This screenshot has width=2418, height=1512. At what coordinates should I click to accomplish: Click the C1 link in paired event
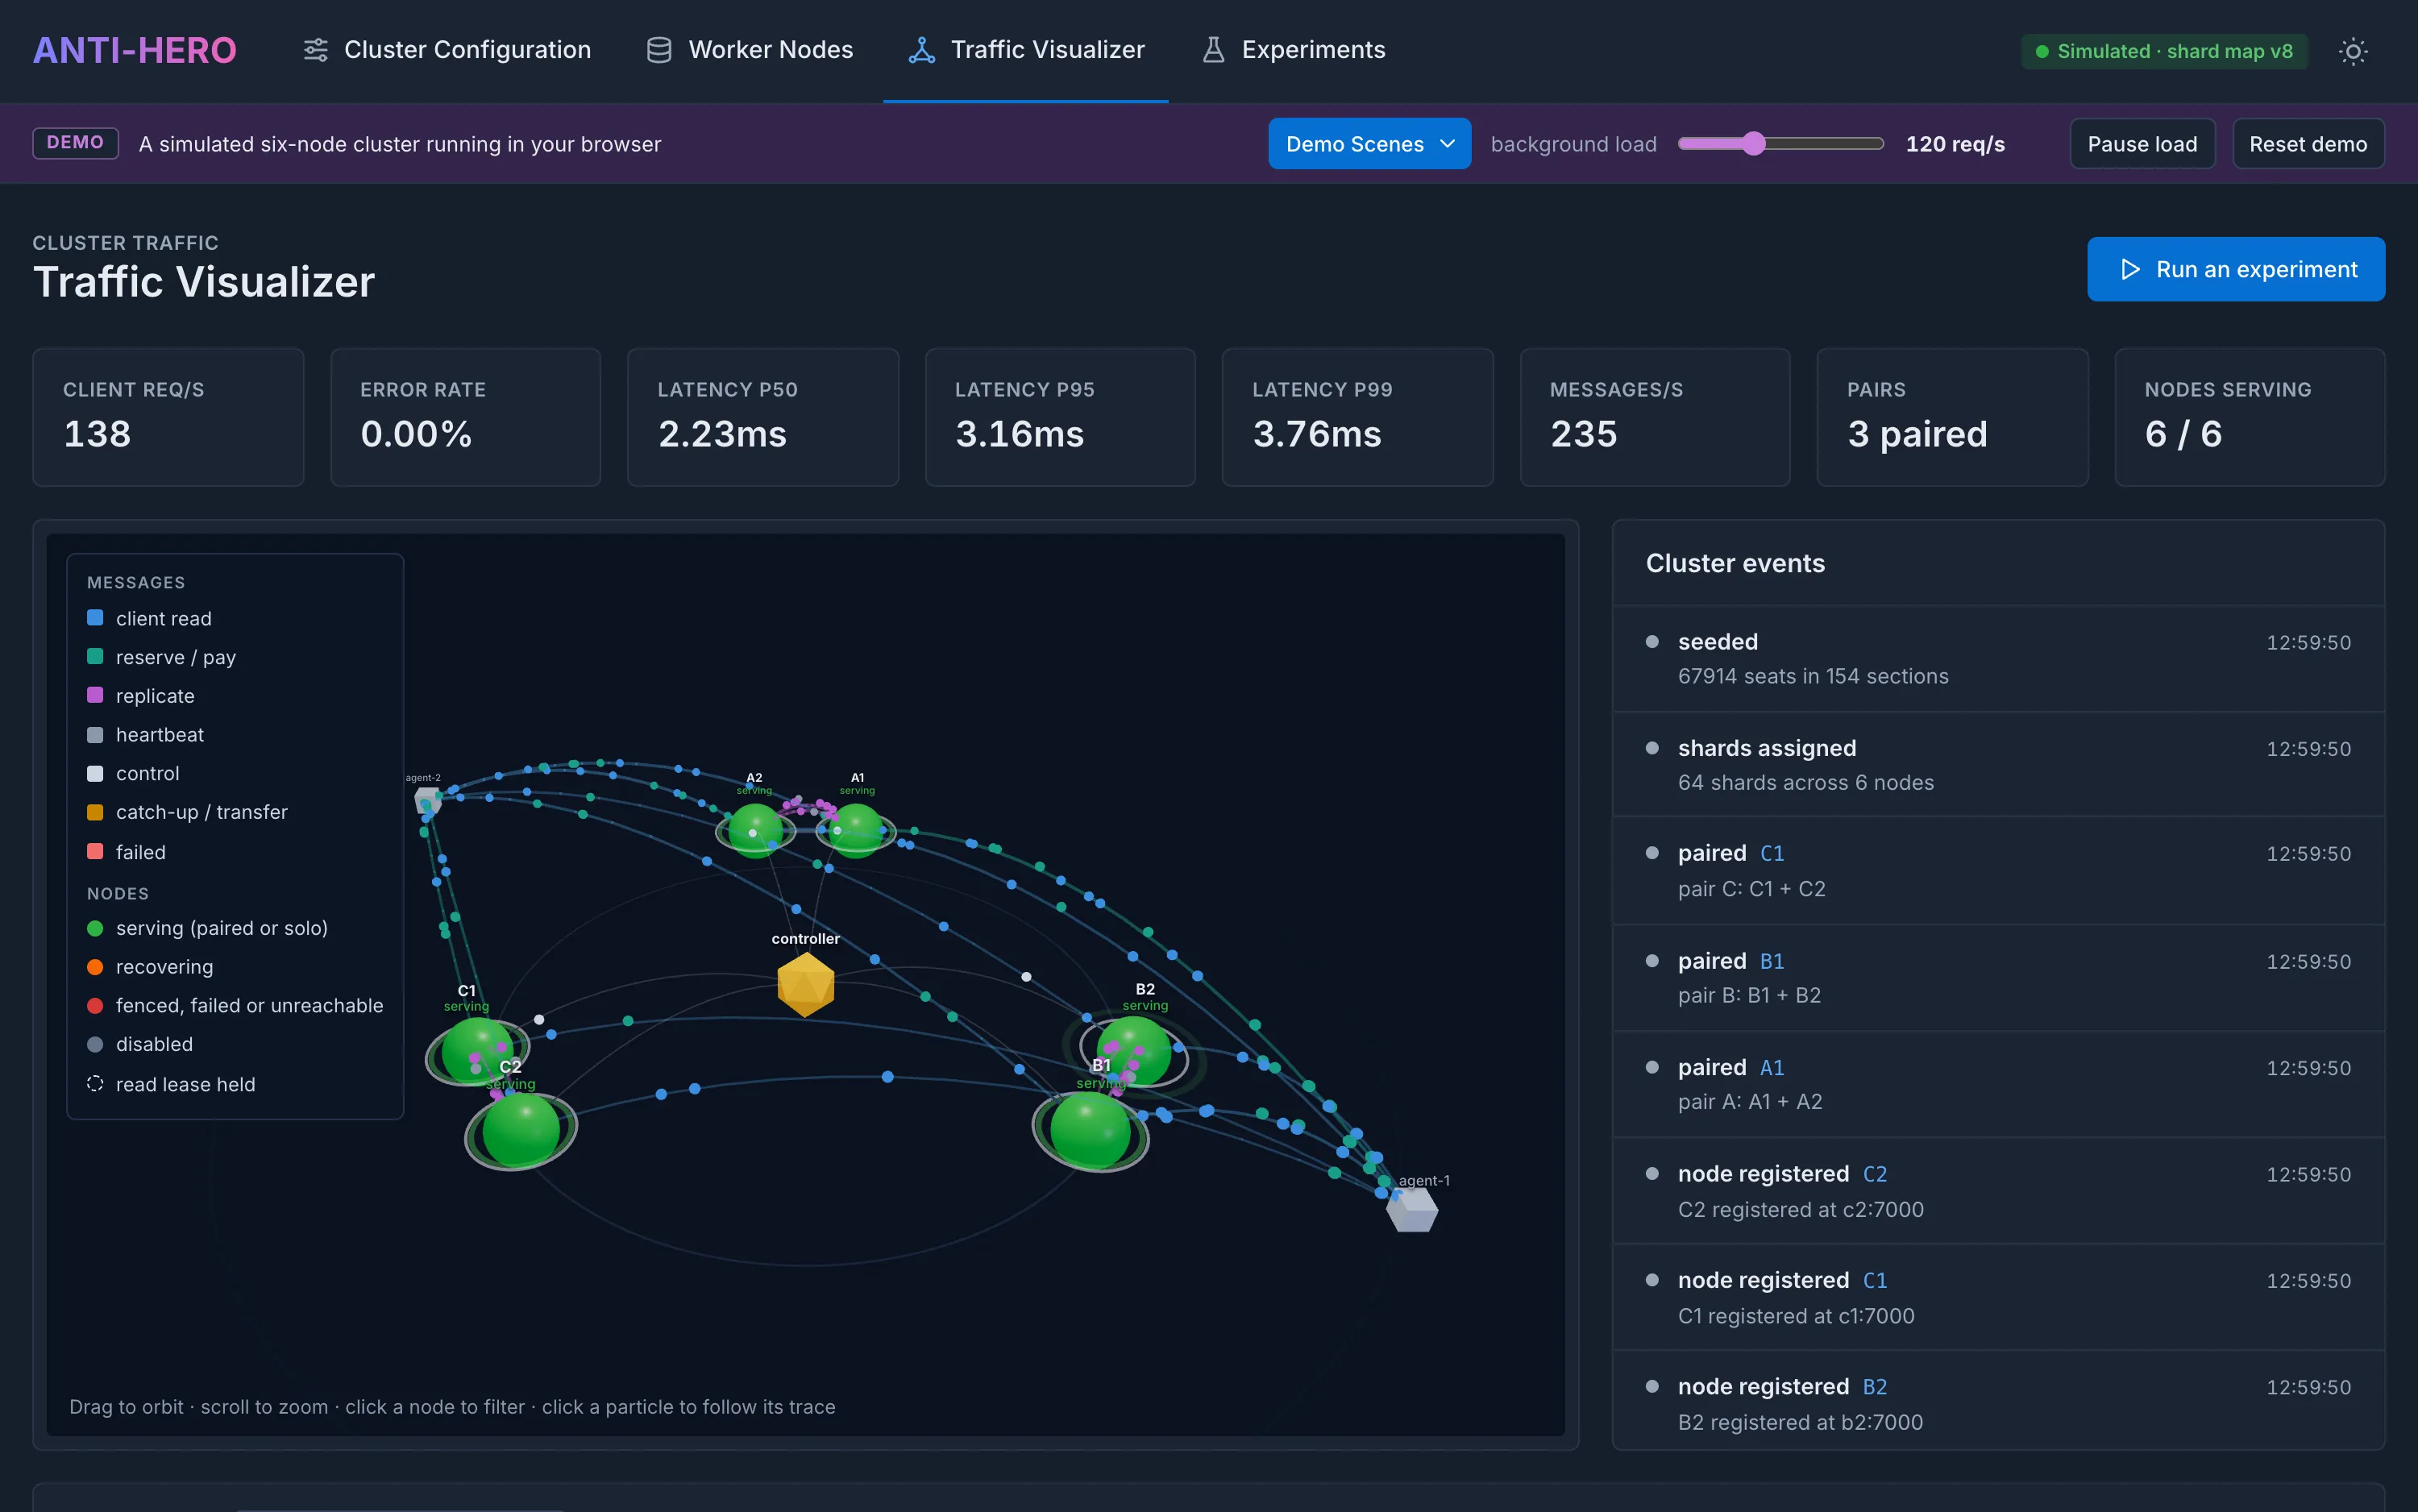coord(1771,853)
